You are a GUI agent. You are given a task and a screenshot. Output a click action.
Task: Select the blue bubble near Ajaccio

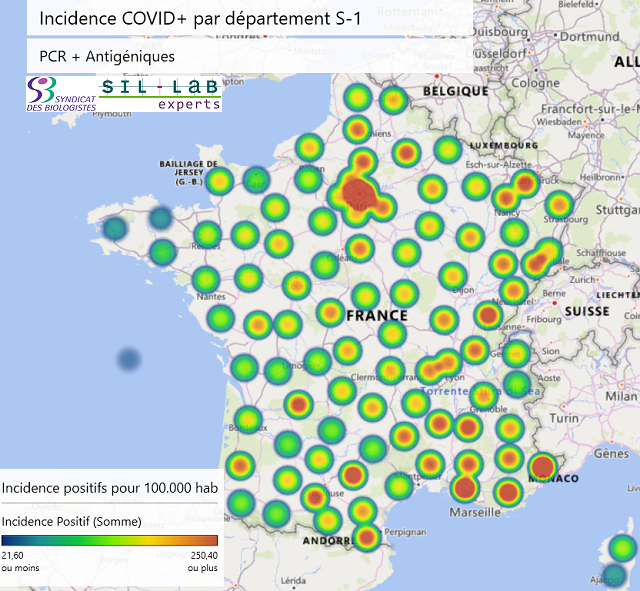coord(614,575)
